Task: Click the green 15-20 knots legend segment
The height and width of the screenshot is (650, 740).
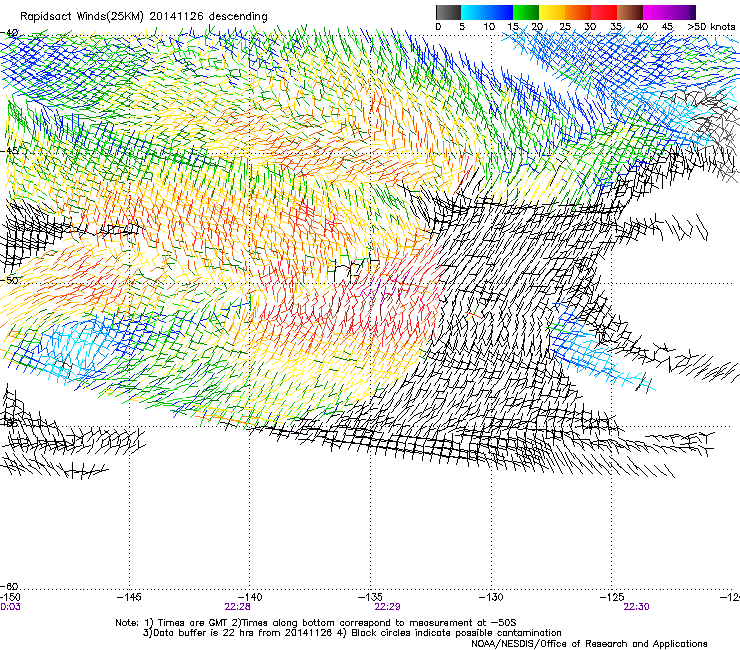Action: (526, 12)
